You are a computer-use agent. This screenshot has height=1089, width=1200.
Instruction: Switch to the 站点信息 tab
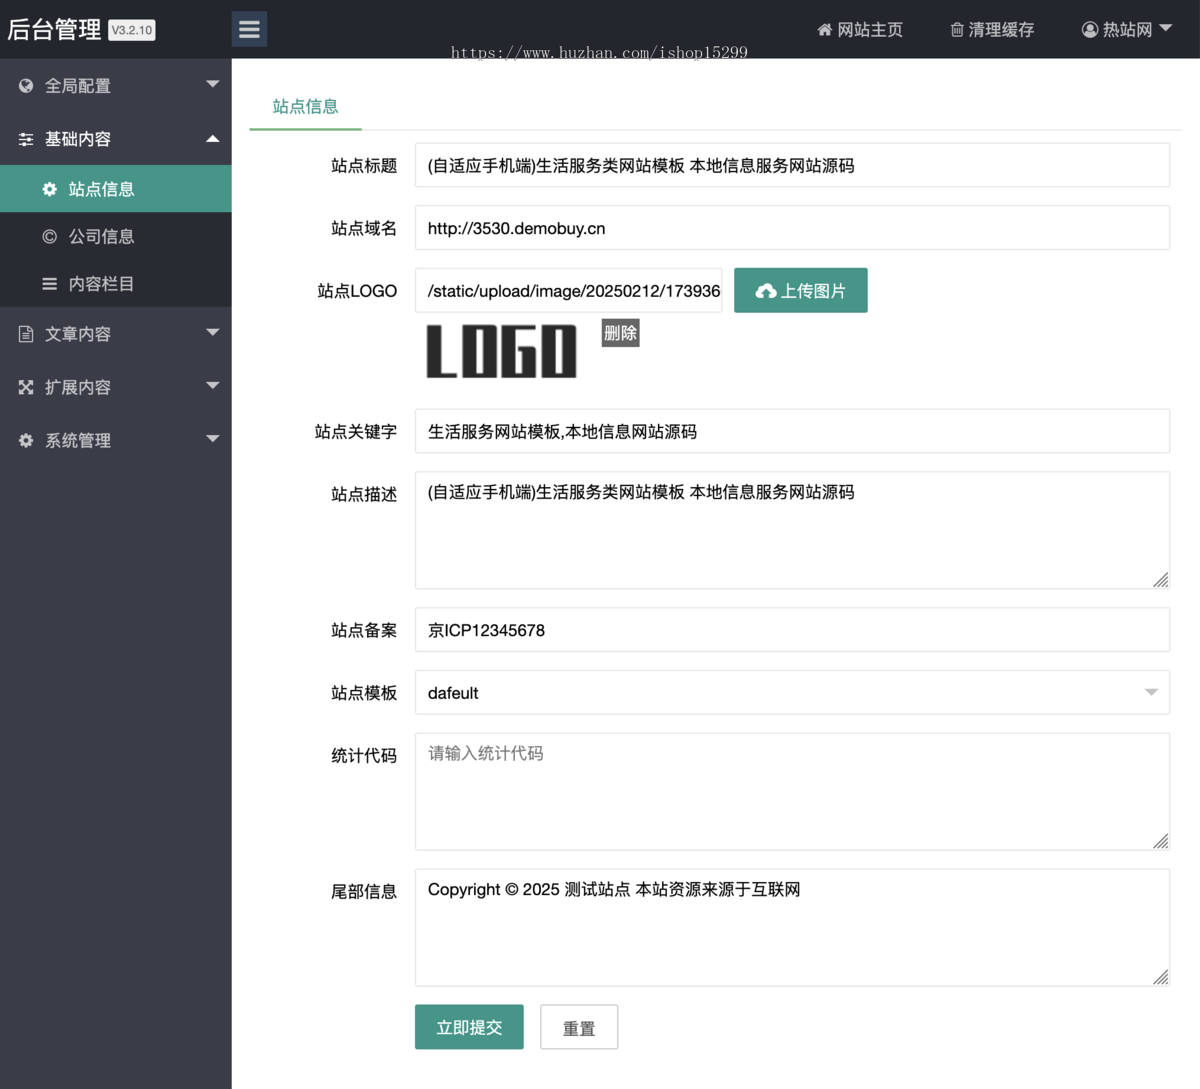305,106
